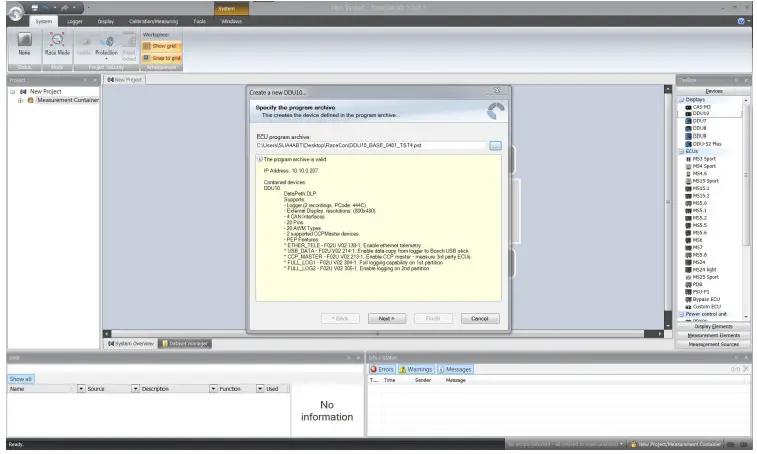This screenshot has width=757, height=454.
Task: Toggle the Show all filter in Data panel
Action: click(x=20, y=379)
